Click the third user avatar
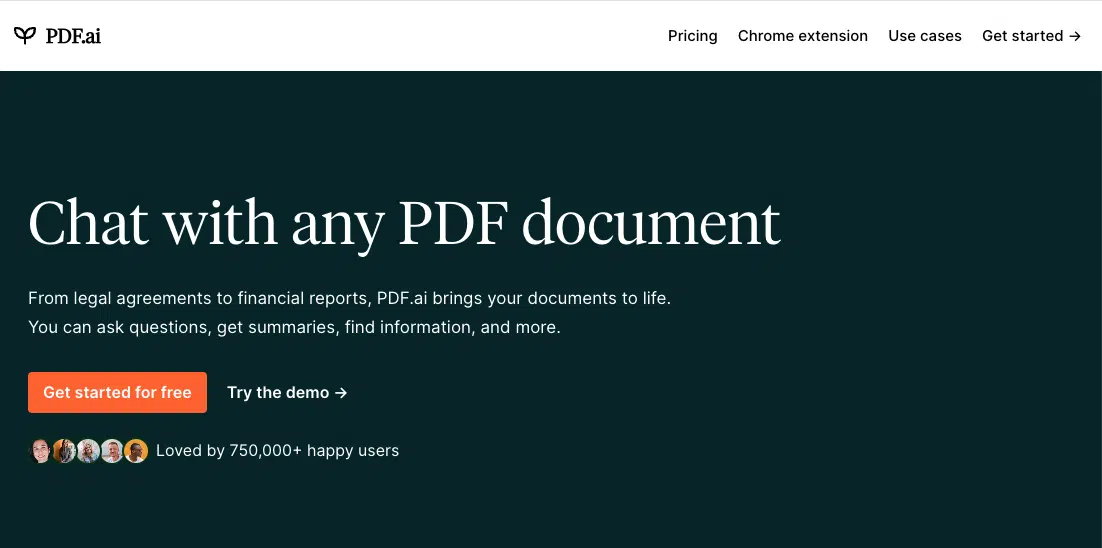The width and height of the screenshot is (1102, 548). click(x=89, y=451)
